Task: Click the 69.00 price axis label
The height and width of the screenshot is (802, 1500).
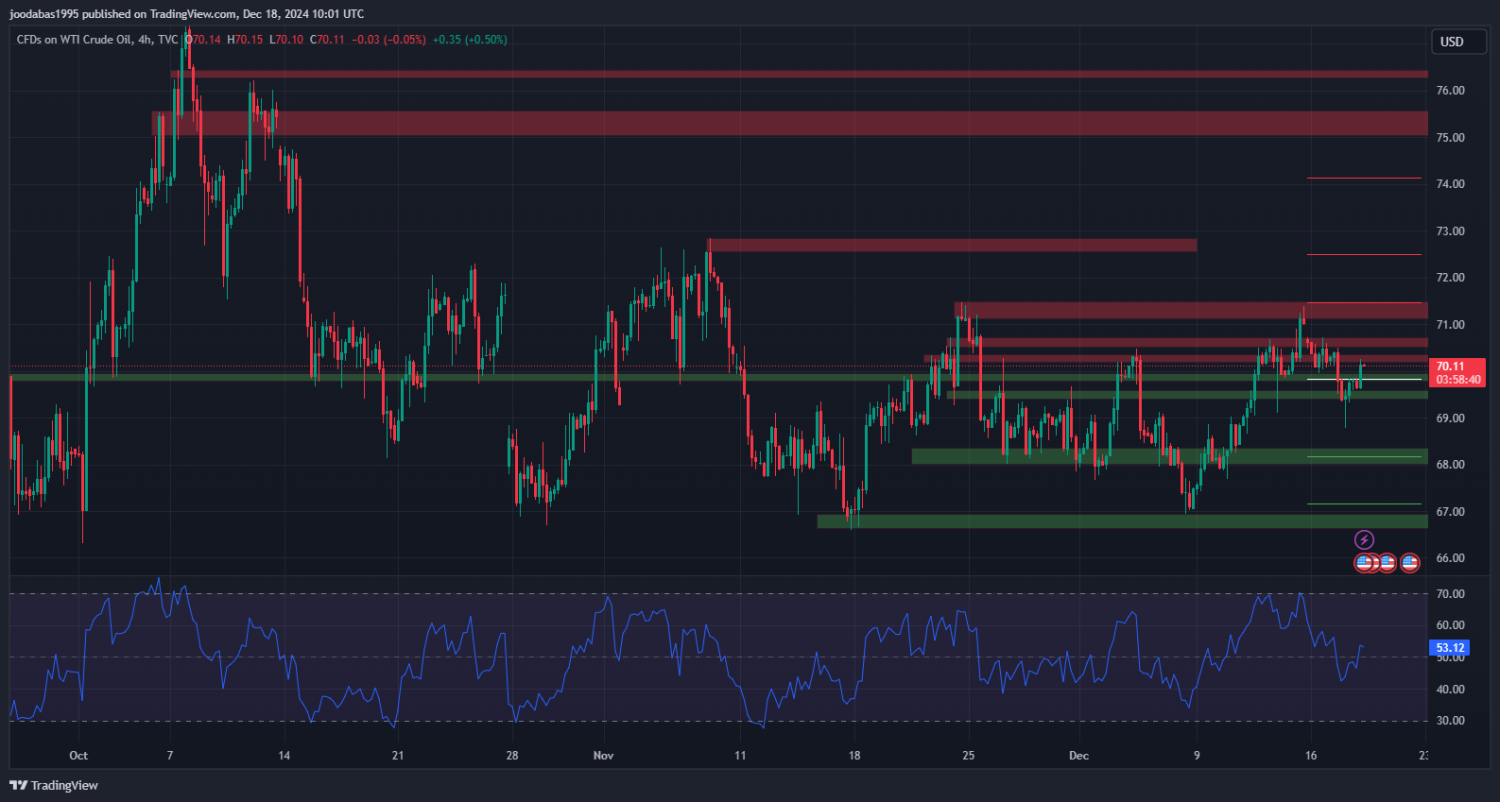Action: pos(1450,418)
